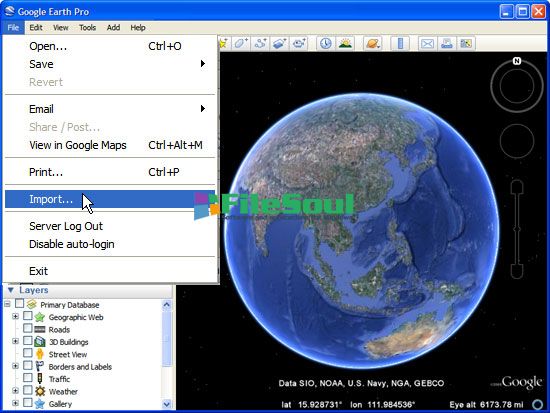550x413 pixels.
Task: Click the Street View pegman icon
Action: tap(40, 354)
